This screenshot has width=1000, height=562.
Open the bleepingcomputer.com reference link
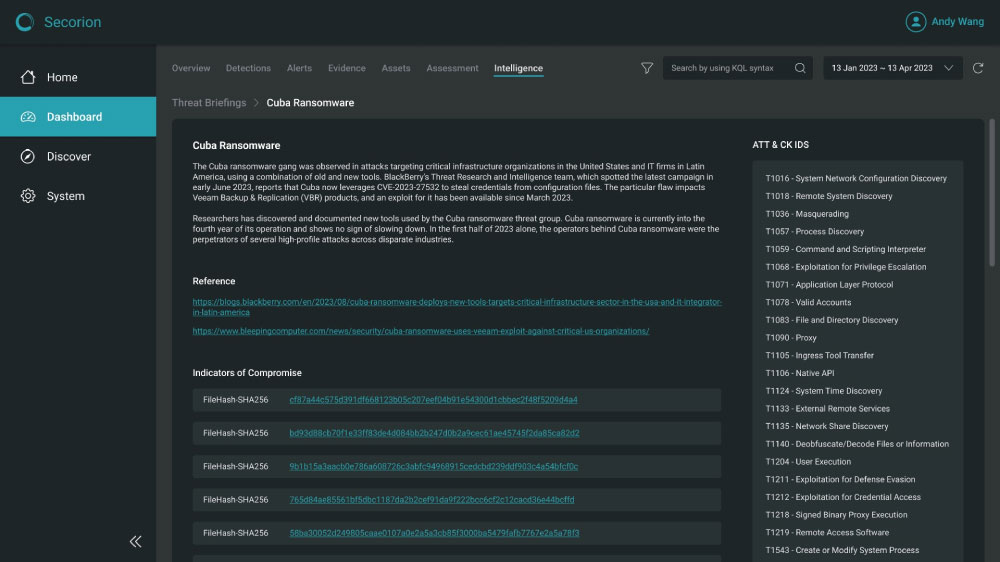(421, 331)
